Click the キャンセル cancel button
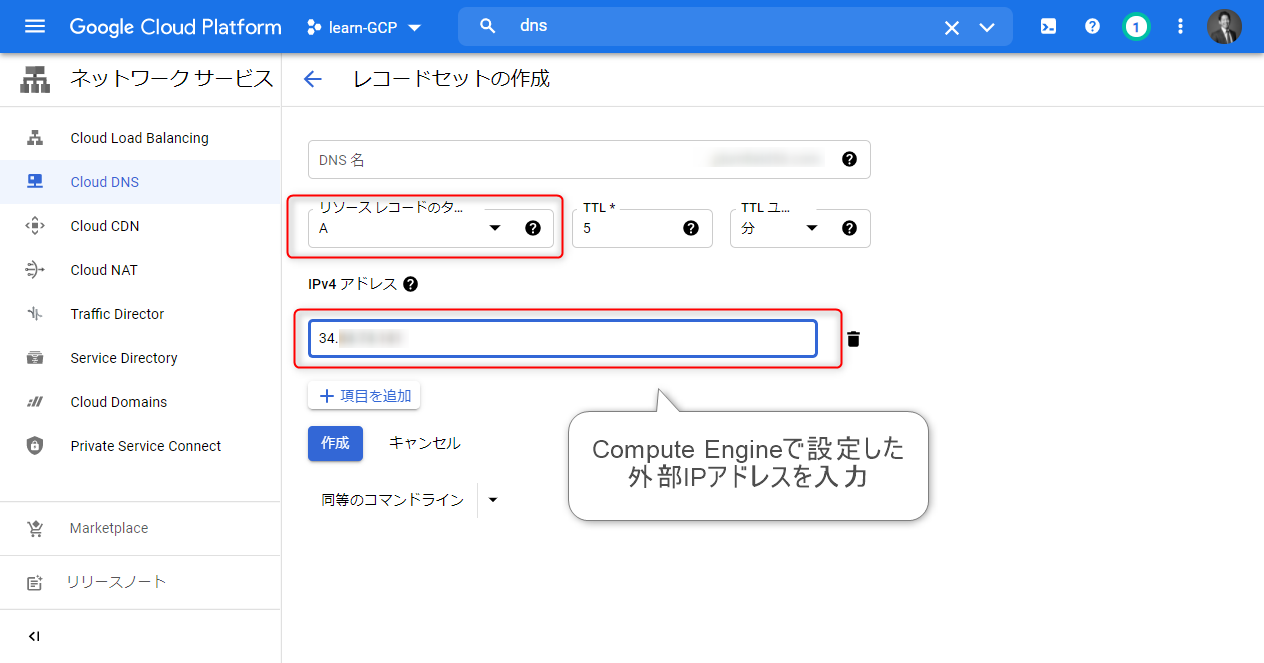Image resolution: width=1264 pixels, height=663 pixels. pyautogui.click(x=425, y=443)
